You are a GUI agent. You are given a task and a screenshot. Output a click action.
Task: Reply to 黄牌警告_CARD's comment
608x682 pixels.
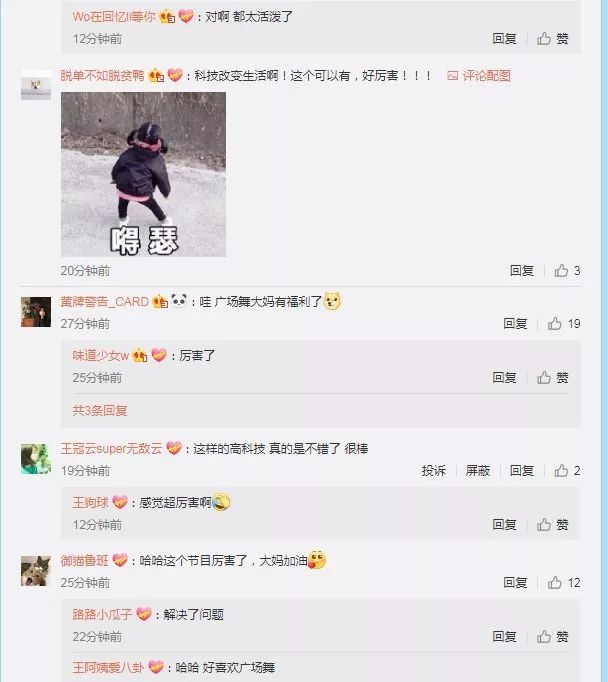point(515,323)
